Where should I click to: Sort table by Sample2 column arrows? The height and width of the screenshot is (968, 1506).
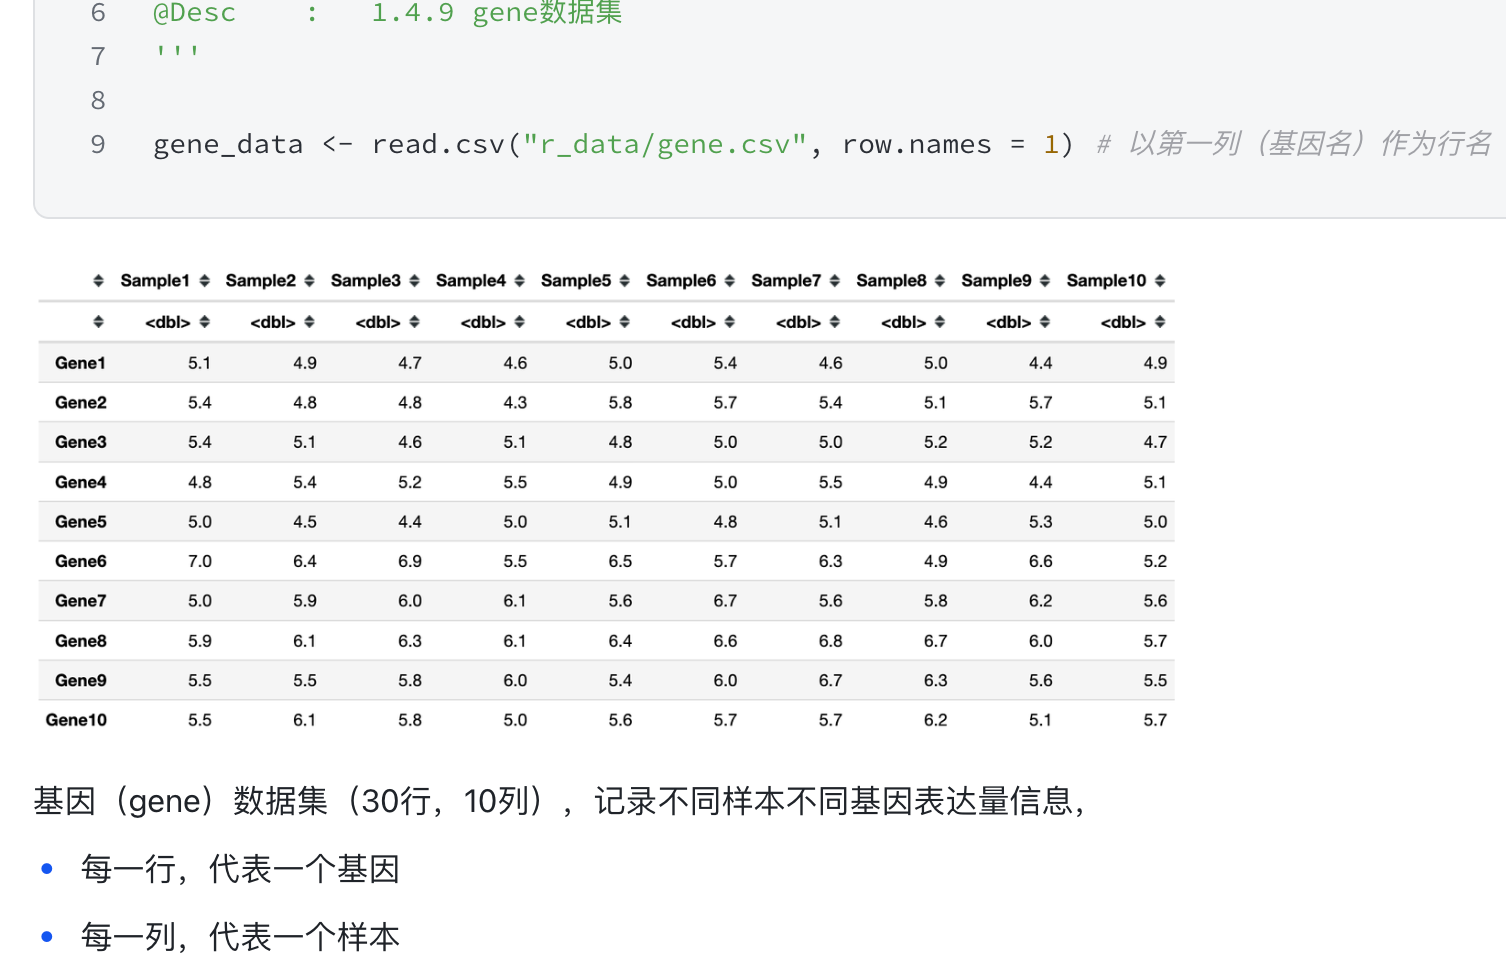click(309, 281)
